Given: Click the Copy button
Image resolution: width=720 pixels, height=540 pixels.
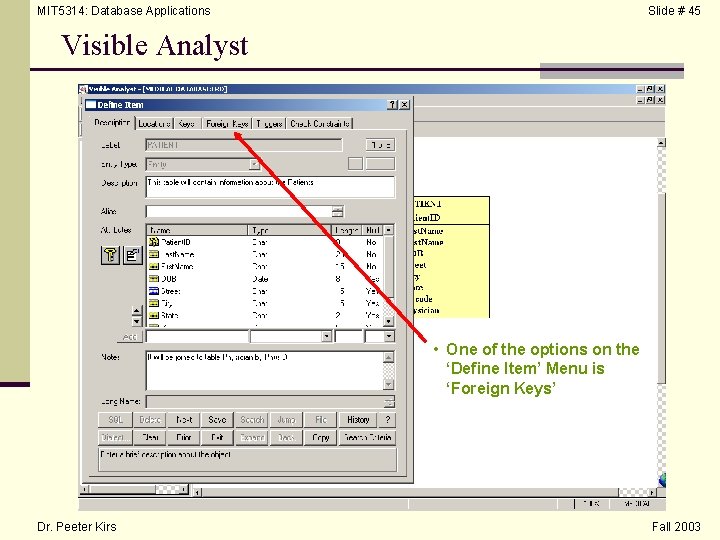Looking at the screenshot, I should pyautogui.click(x=321, y=438).
